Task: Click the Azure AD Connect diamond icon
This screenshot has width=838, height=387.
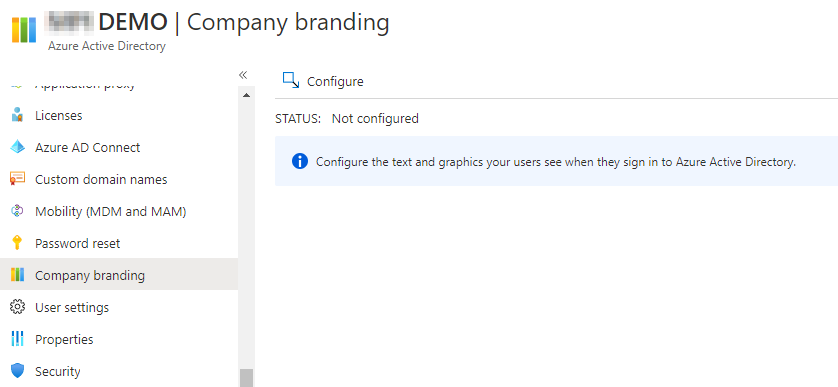Action: (18, 147)
